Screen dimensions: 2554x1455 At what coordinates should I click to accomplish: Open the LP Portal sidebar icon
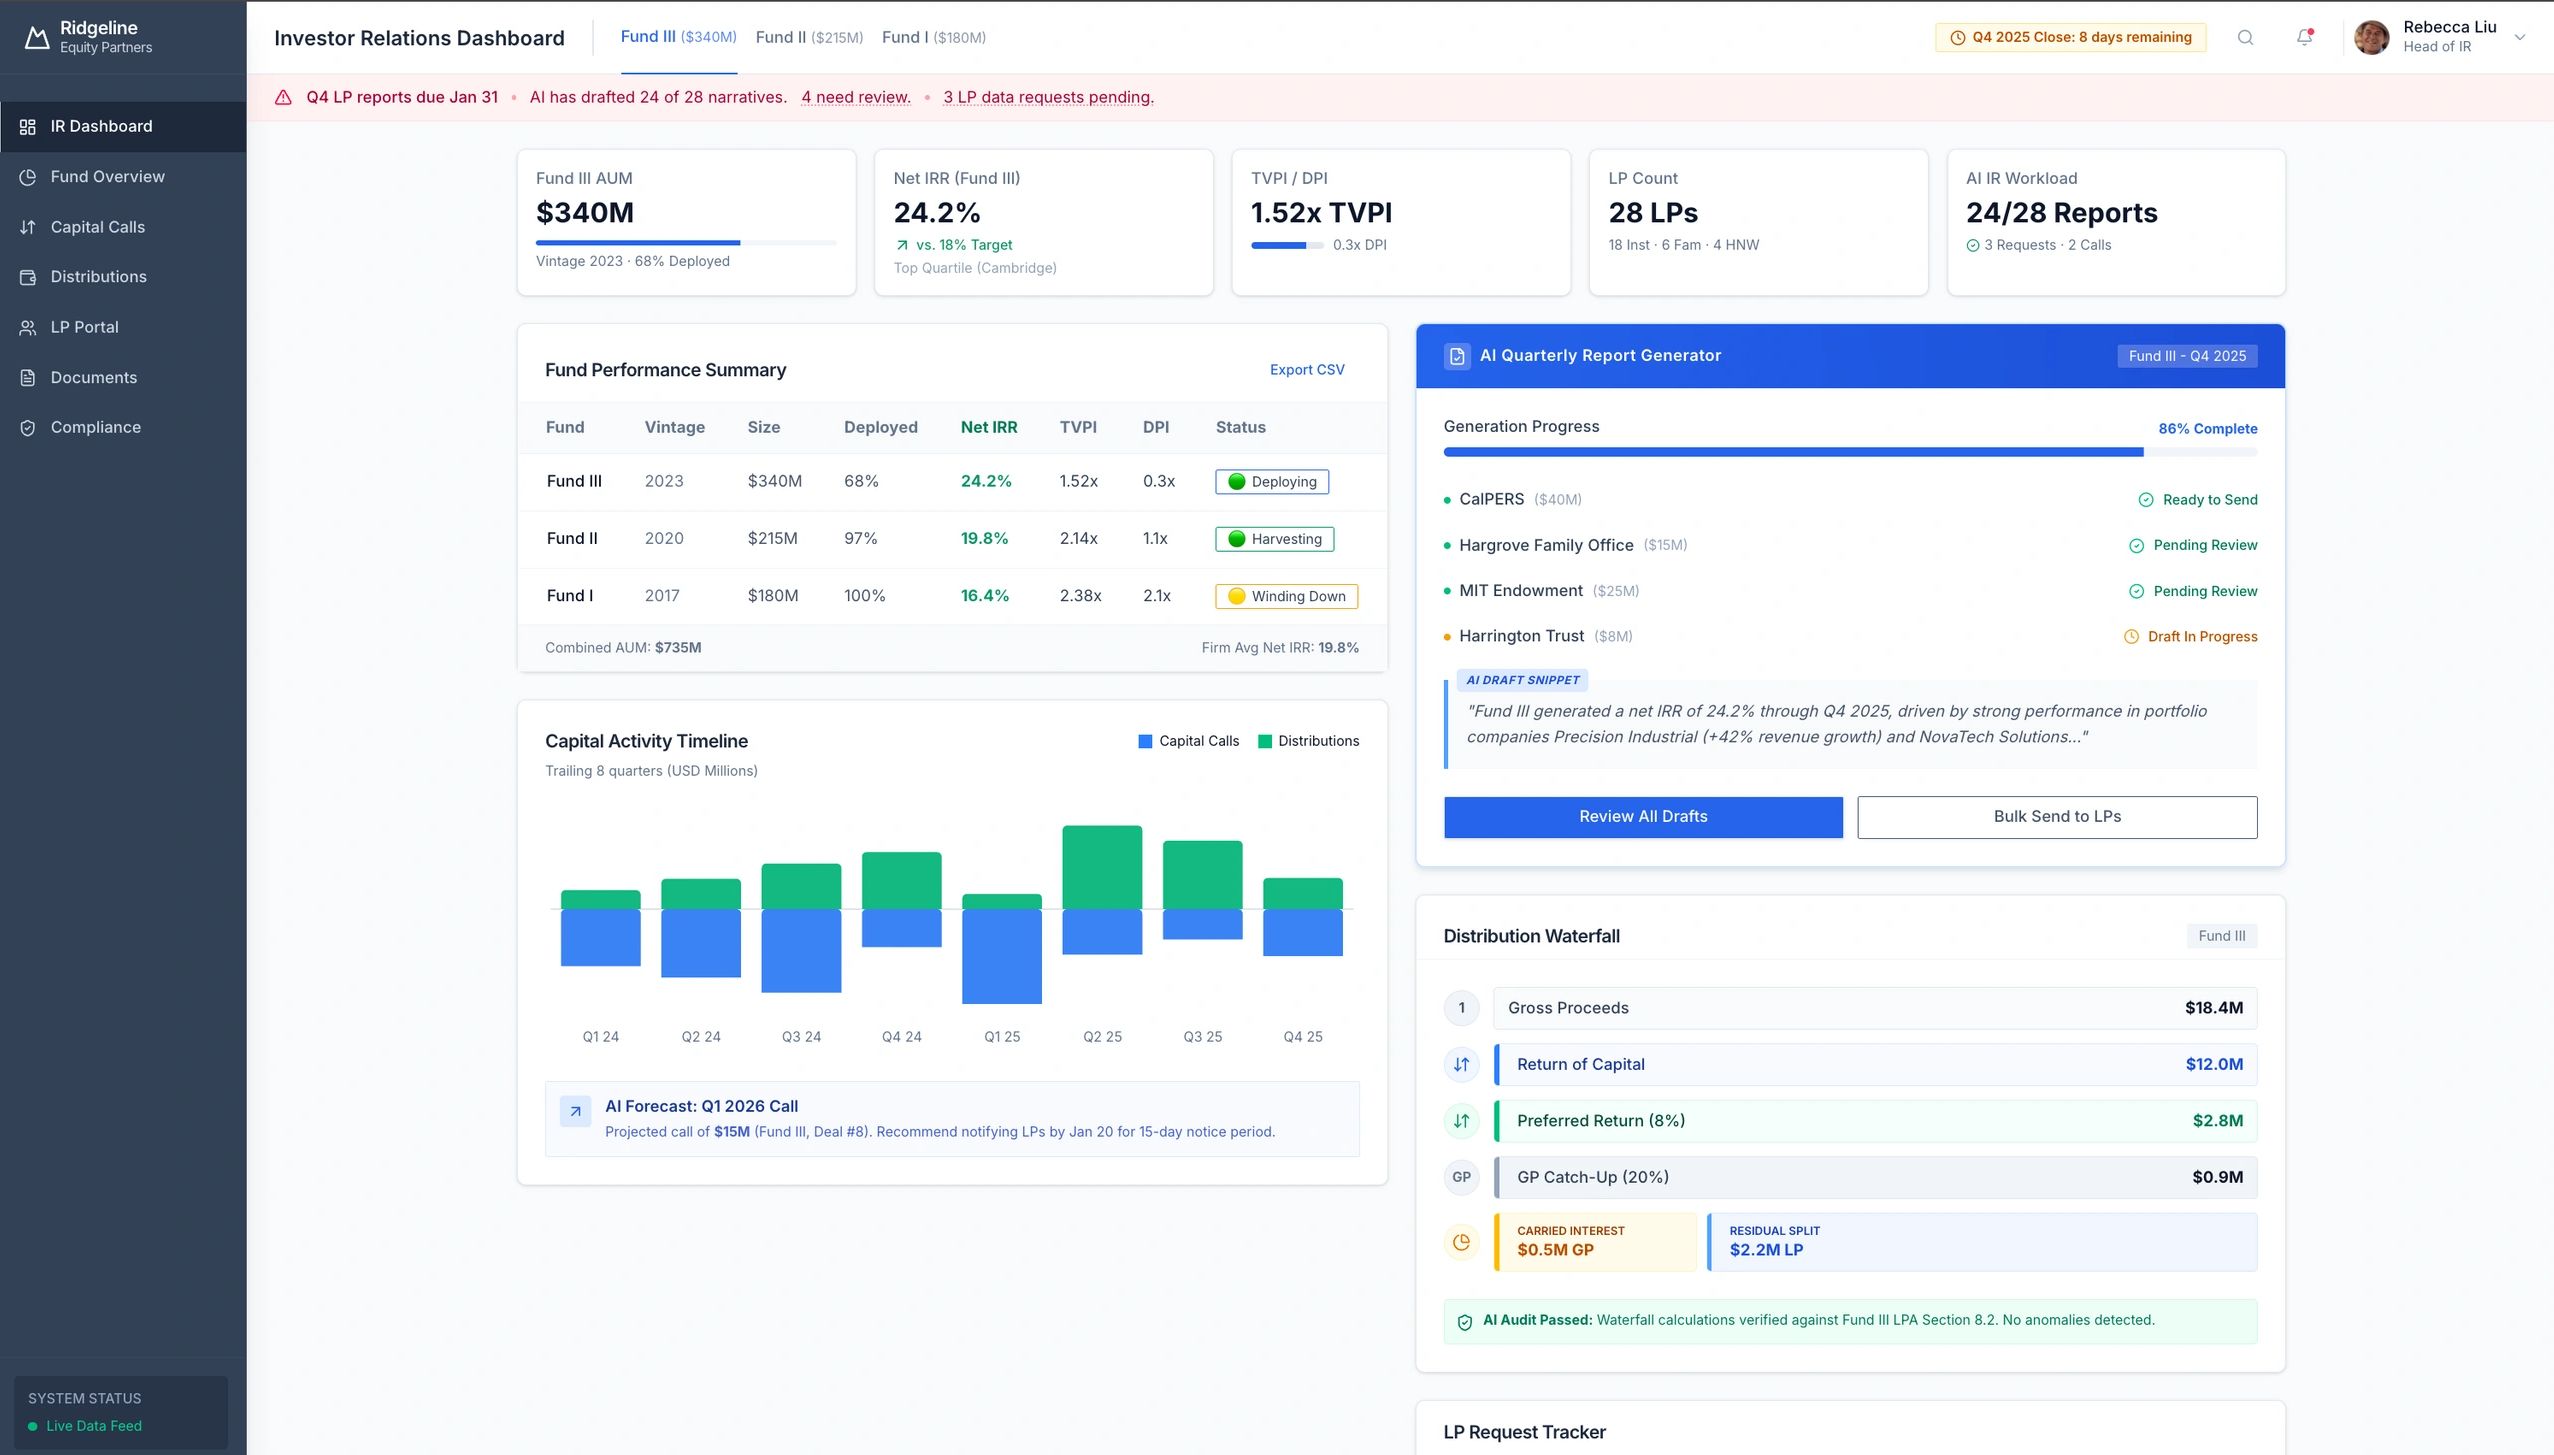[28, 326]
